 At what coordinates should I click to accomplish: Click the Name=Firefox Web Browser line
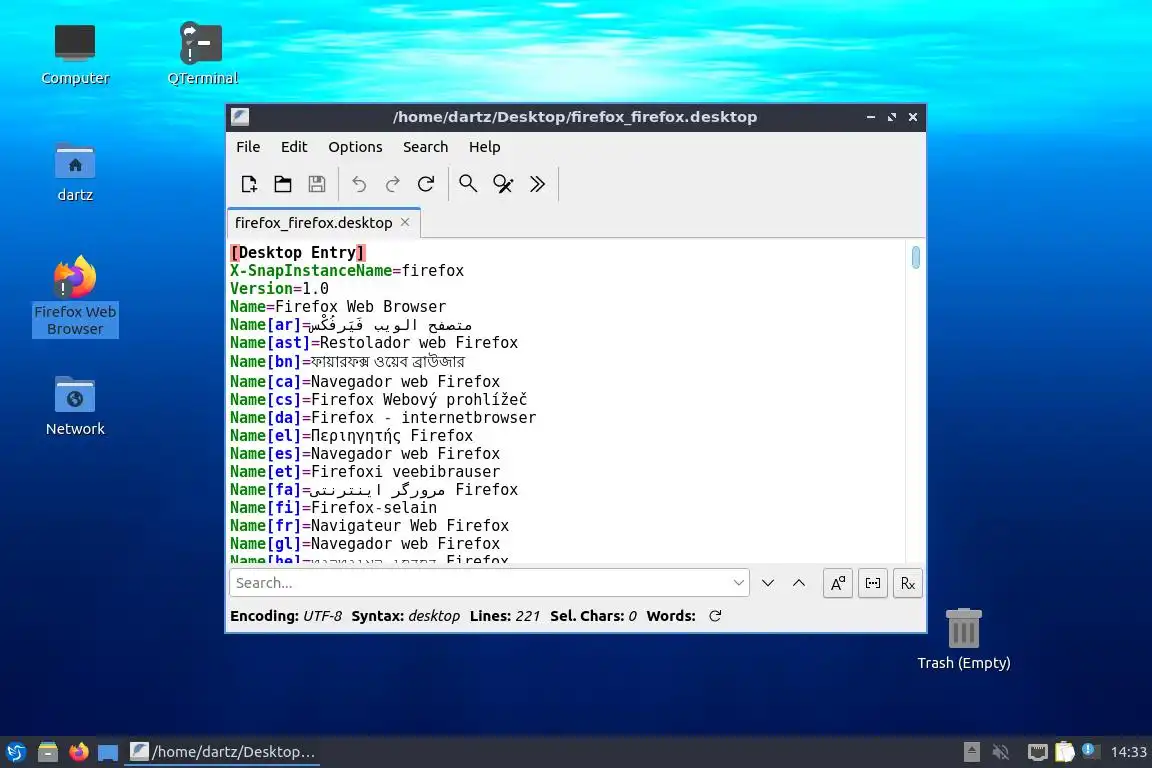(x=338, y=306)
